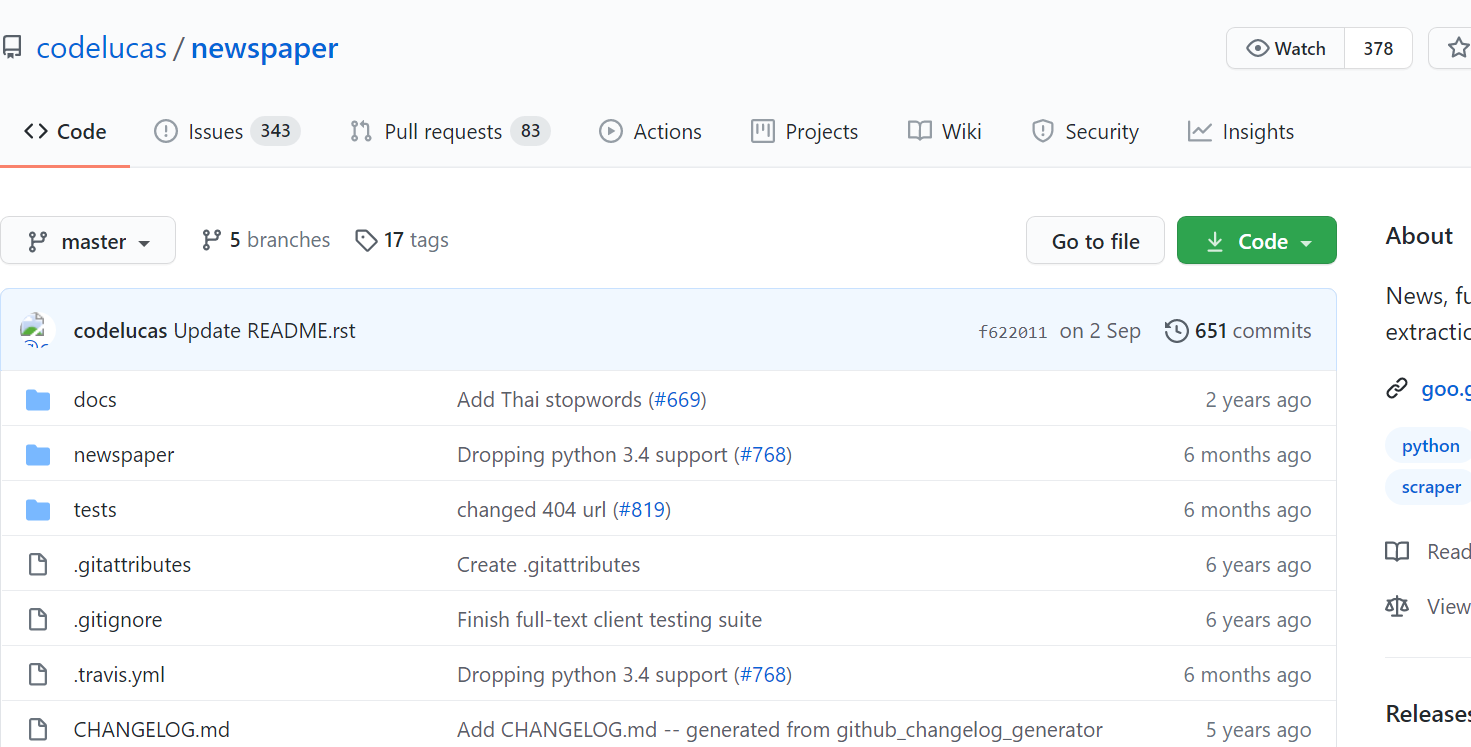Open commit hash f622011
The height and width of the screenshot is (747, 1471).
[1013, 332]
